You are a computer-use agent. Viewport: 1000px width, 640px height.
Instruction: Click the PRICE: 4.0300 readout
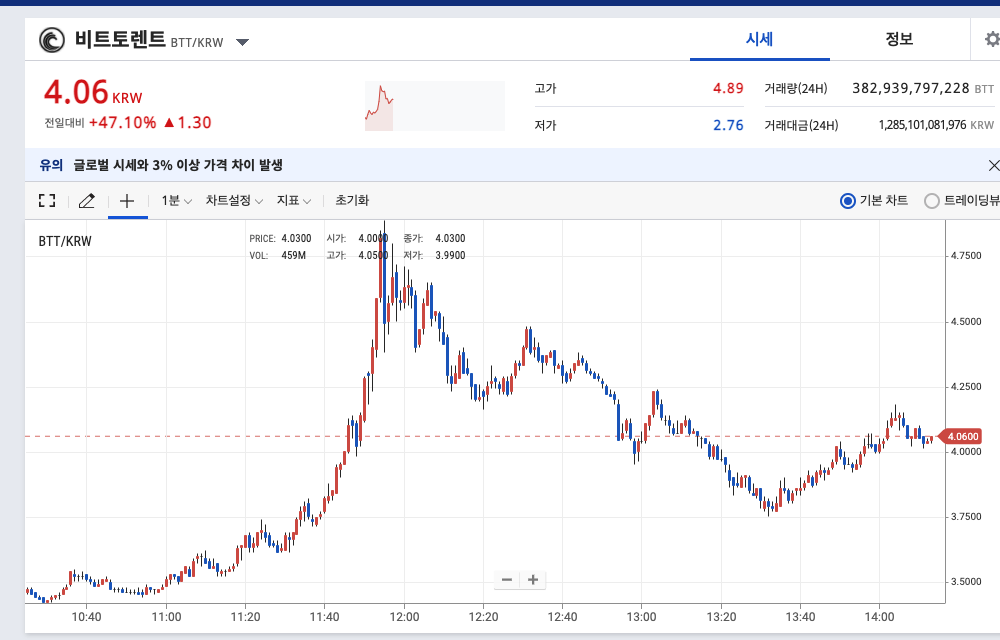[280, 238]
